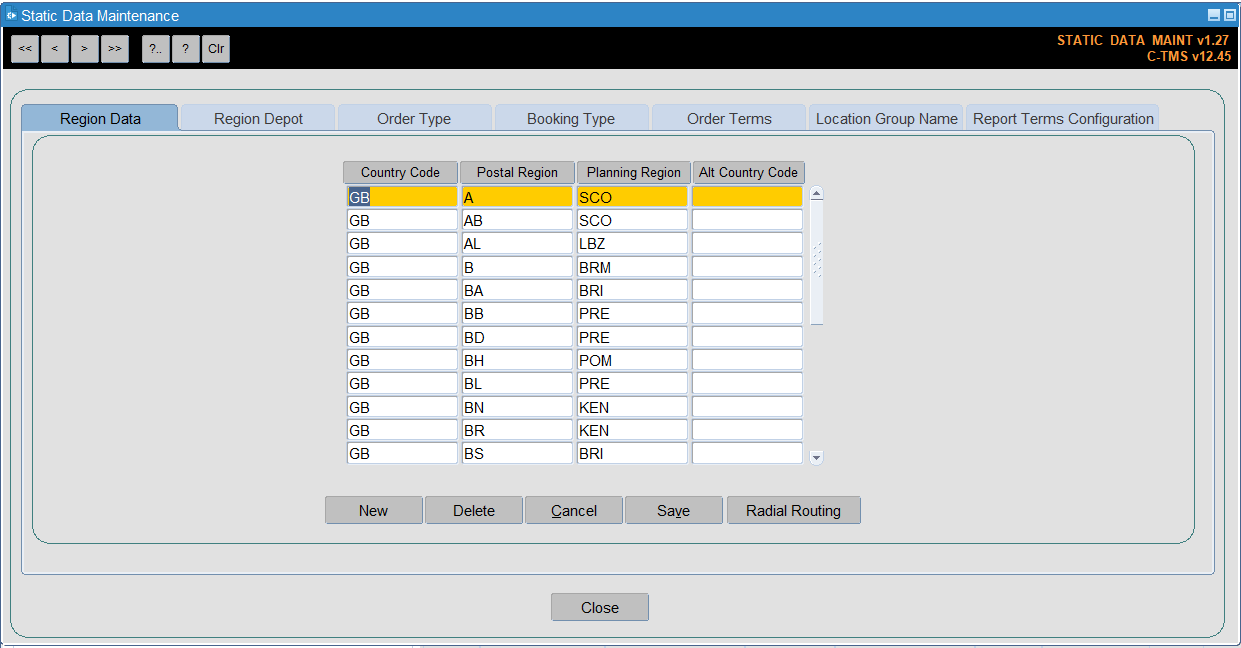Click scroll down arrow of region list
Viewport: 1241px width, 648px height.
coord(816,457)
